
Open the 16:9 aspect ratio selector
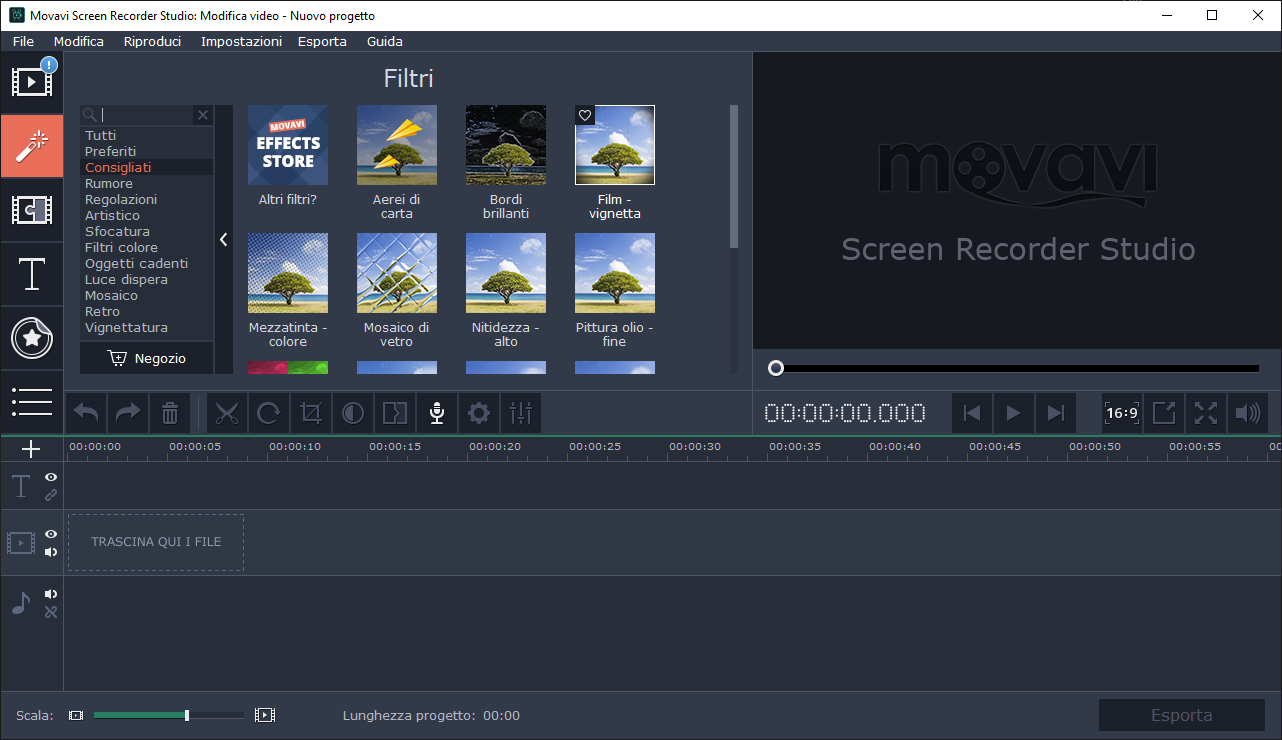point(1121,413)
